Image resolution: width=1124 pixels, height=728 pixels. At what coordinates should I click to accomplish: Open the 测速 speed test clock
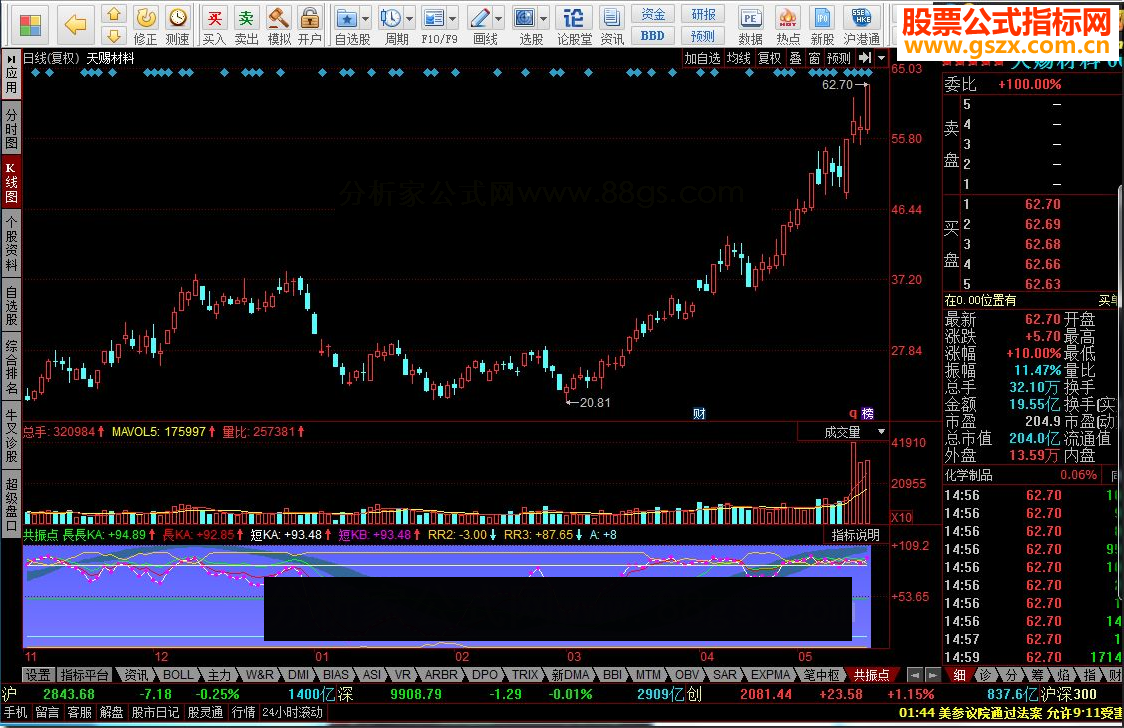177,25
